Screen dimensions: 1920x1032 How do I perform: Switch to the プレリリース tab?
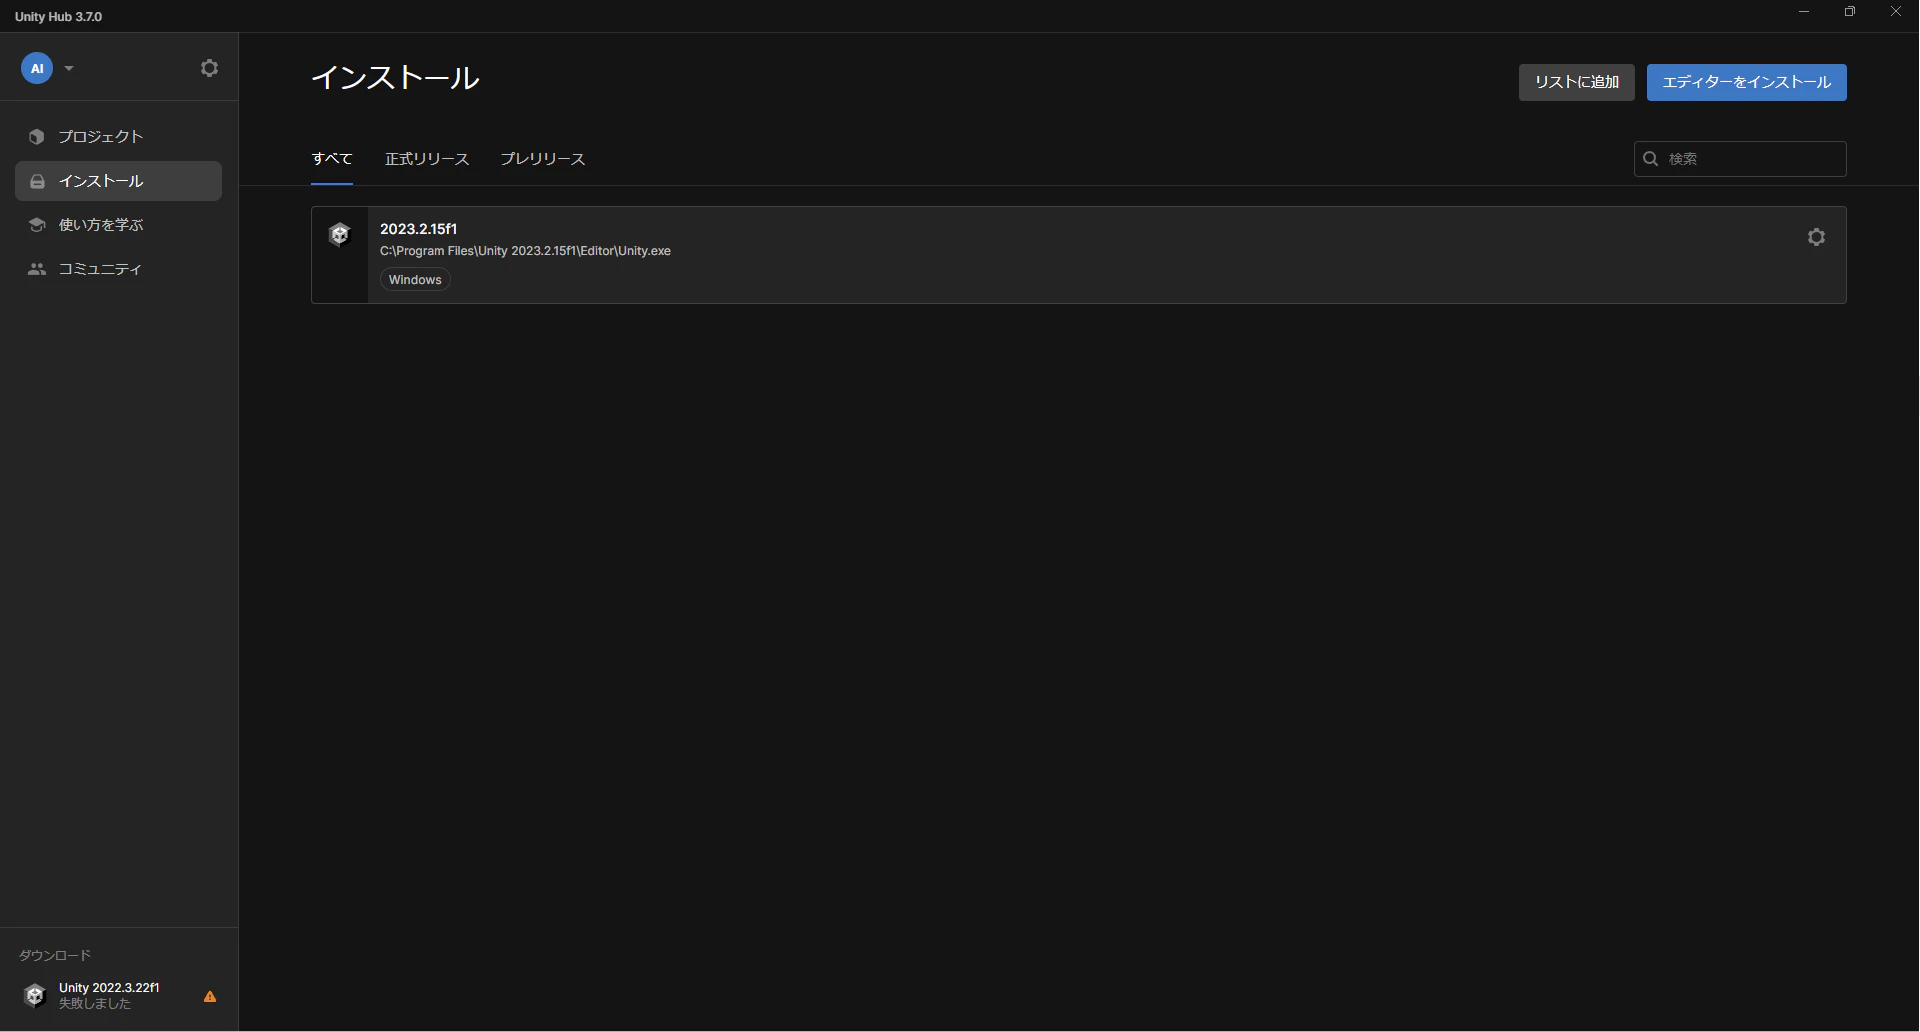543,159
